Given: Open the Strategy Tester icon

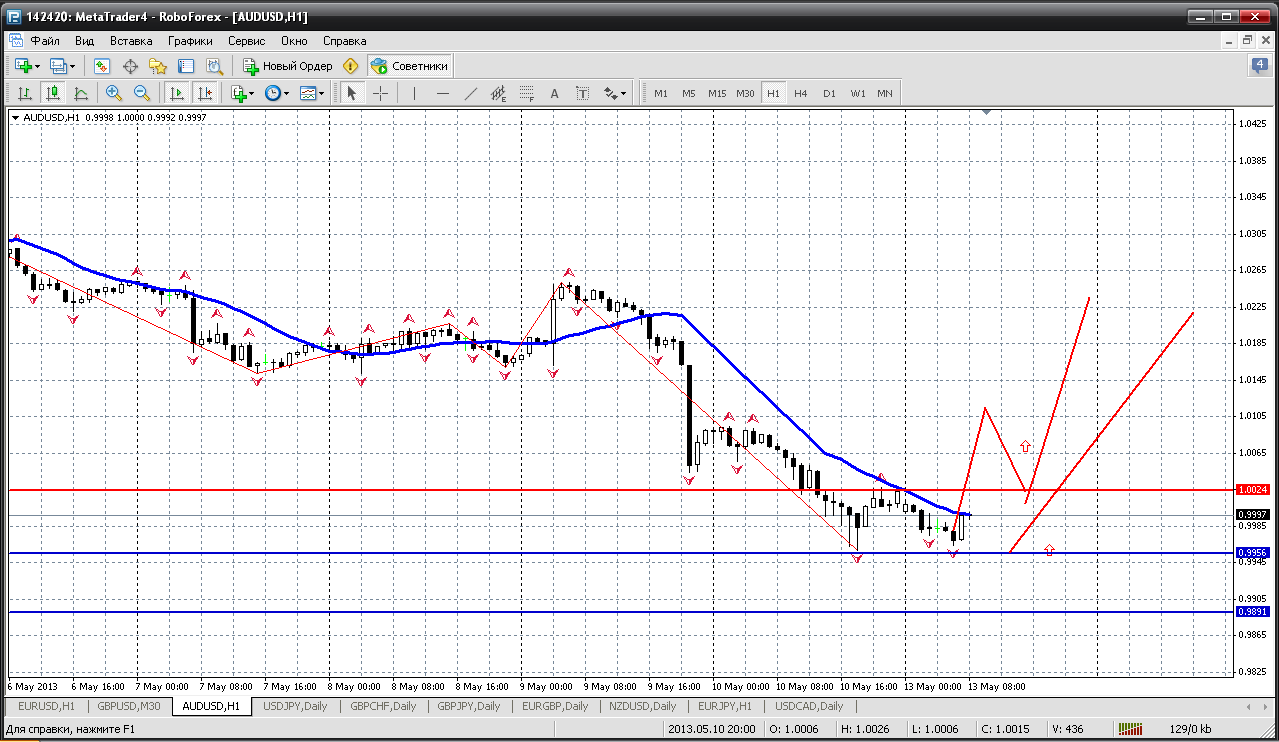Looking at the screenshot, I should pos(214,66).
